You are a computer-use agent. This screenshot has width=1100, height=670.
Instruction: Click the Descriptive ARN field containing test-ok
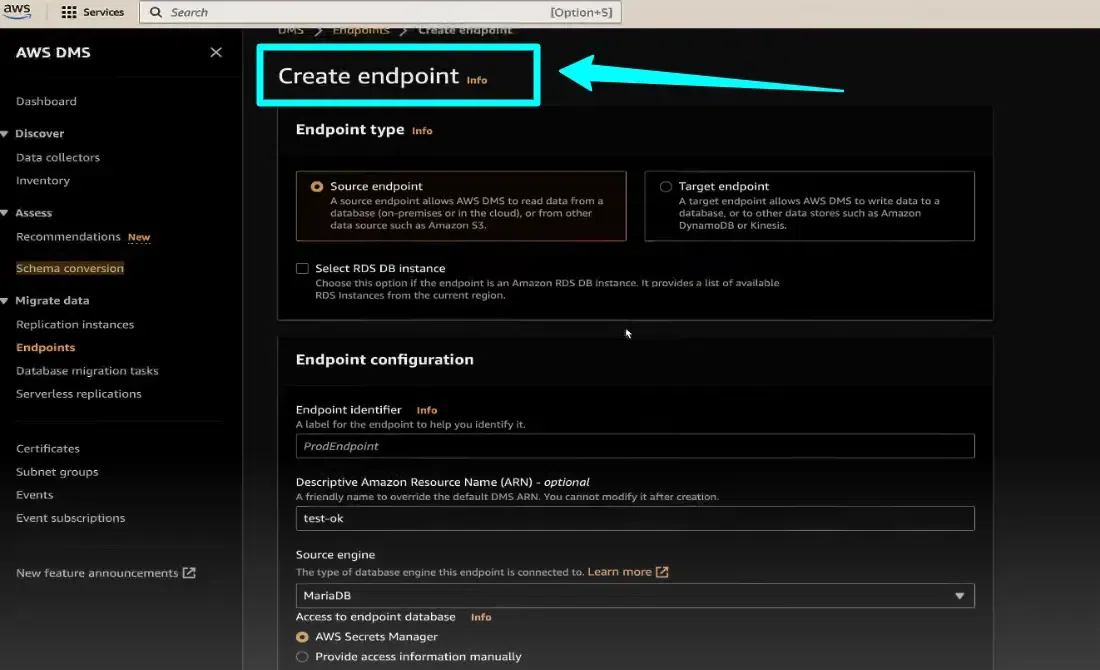[x=635, y=518]
